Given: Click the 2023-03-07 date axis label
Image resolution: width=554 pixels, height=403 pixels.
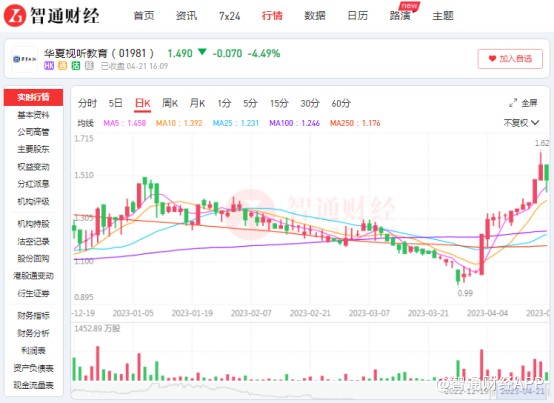Looking at the screenshot, I should tap(369, 313).
